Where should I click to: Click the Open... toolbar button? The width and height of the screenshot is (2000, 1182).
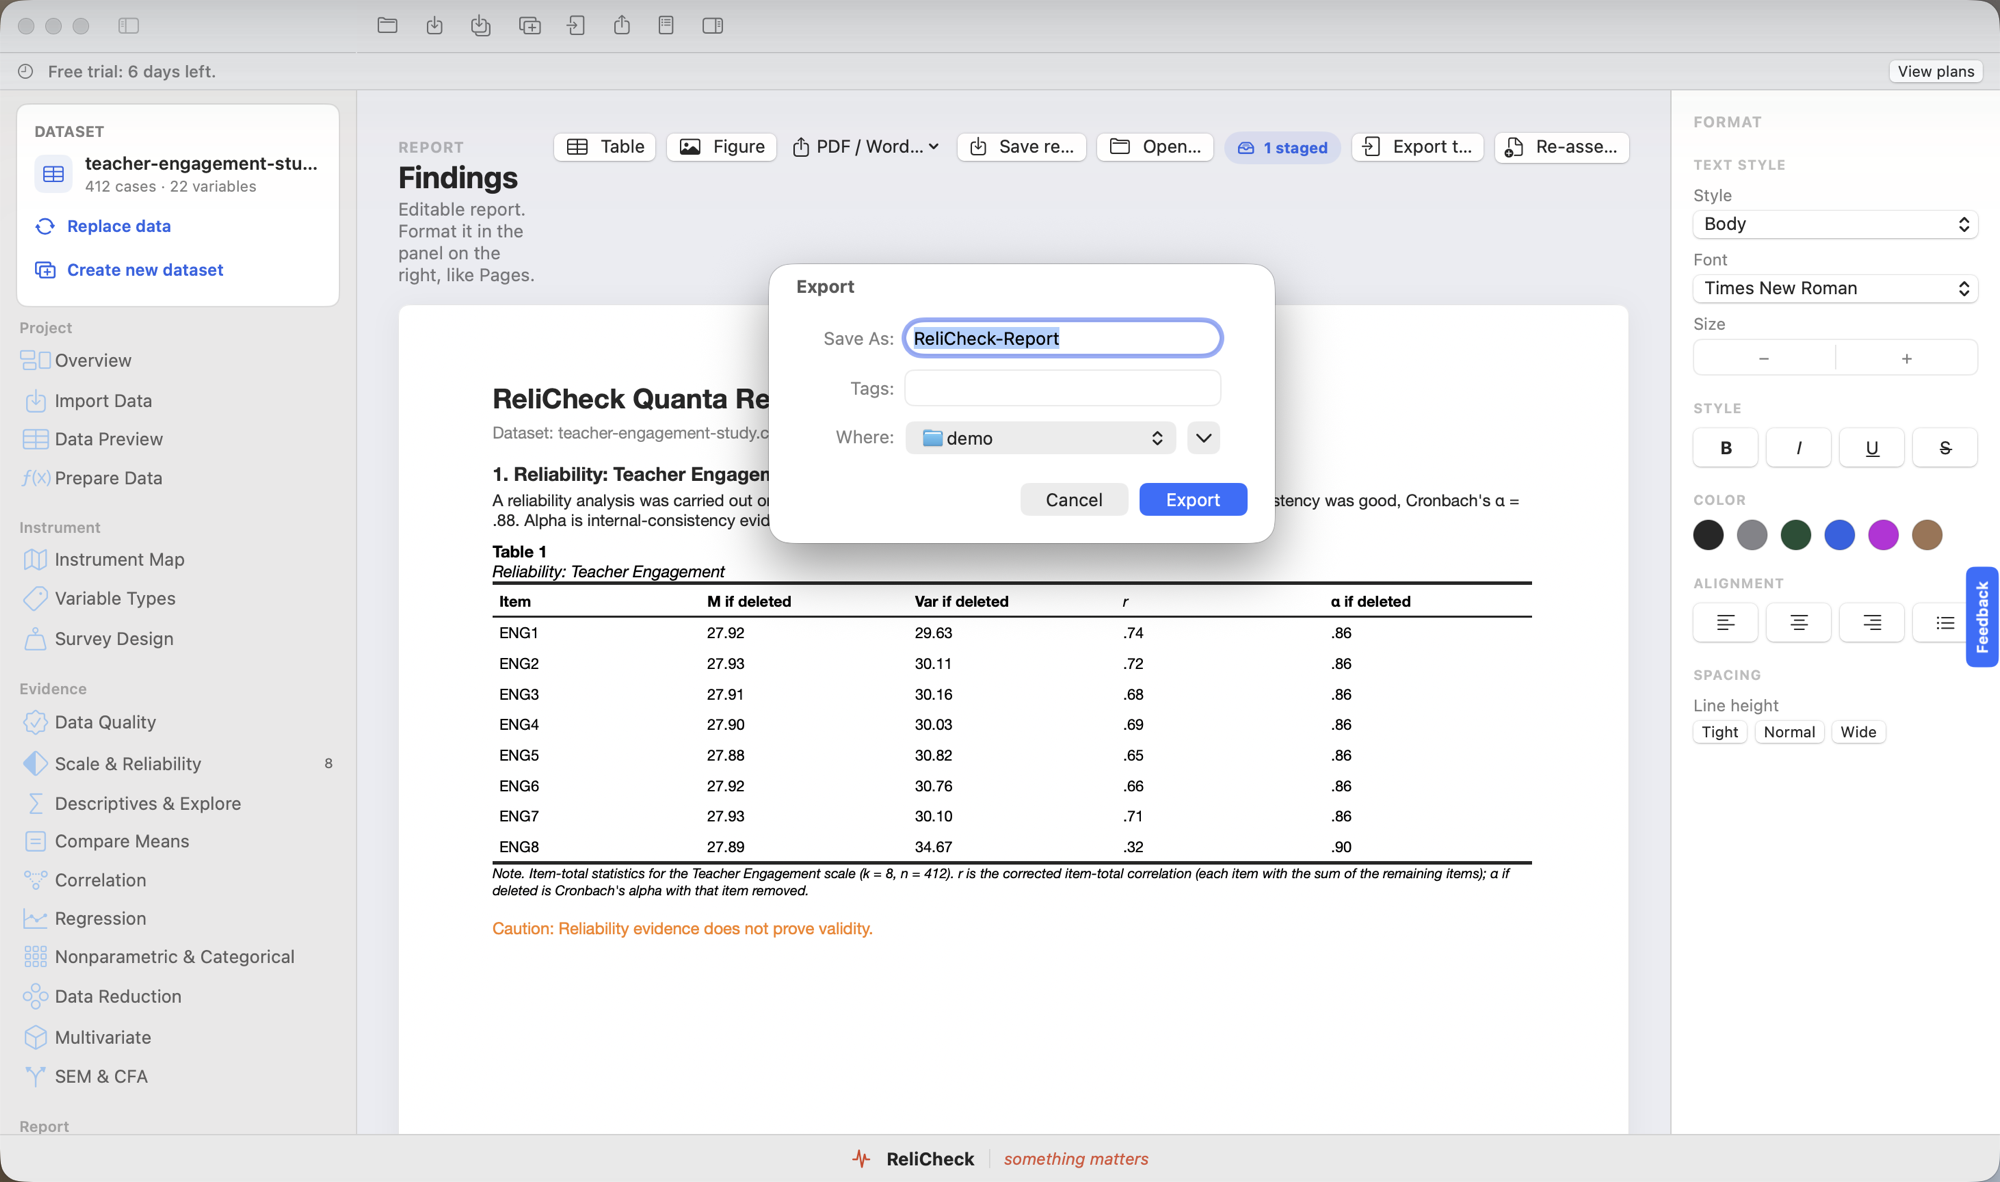[x=1155, y=147]
